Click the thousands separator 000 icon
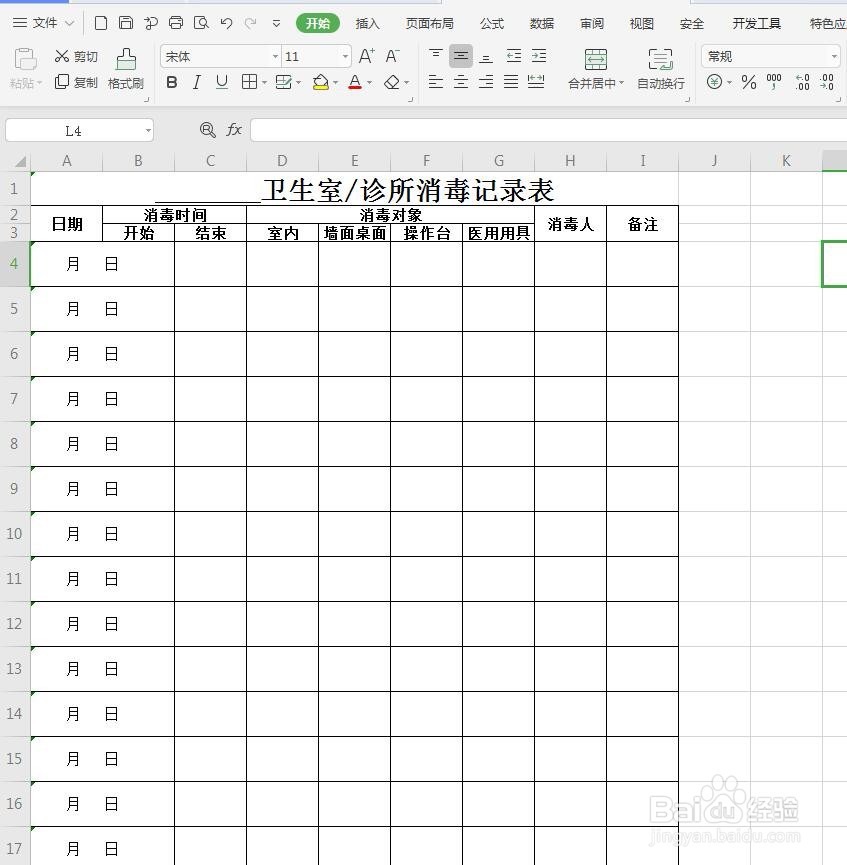Viewport: 847px width, 865px height. tap(774, 82)
